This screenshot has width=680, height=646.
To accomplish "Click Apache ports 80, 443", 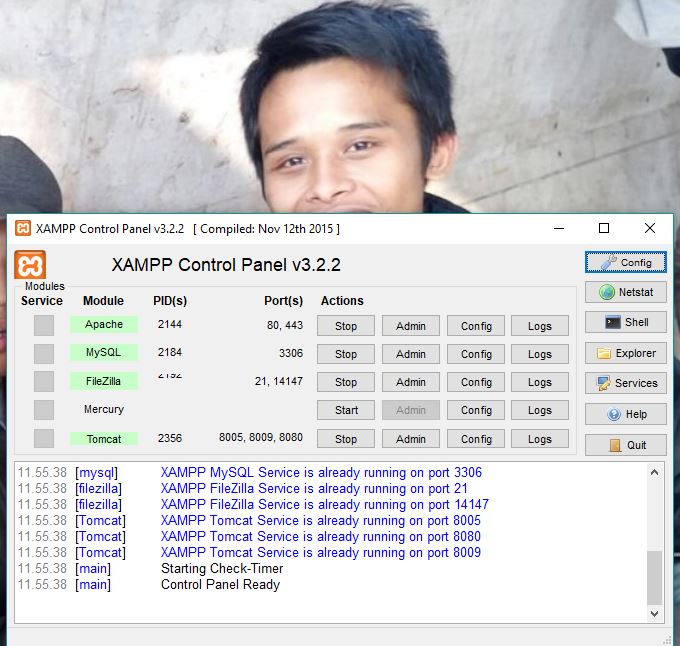I will click(x=284, y=325).
